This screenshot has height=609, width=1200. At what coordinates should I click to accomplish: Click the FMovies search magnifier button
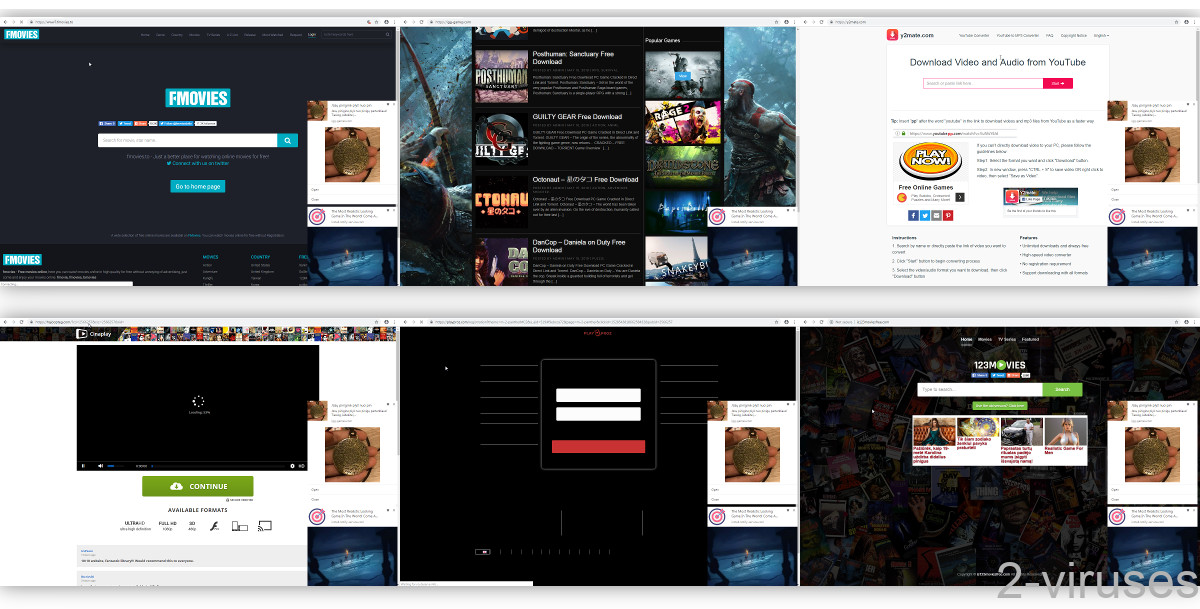point(287,141)
